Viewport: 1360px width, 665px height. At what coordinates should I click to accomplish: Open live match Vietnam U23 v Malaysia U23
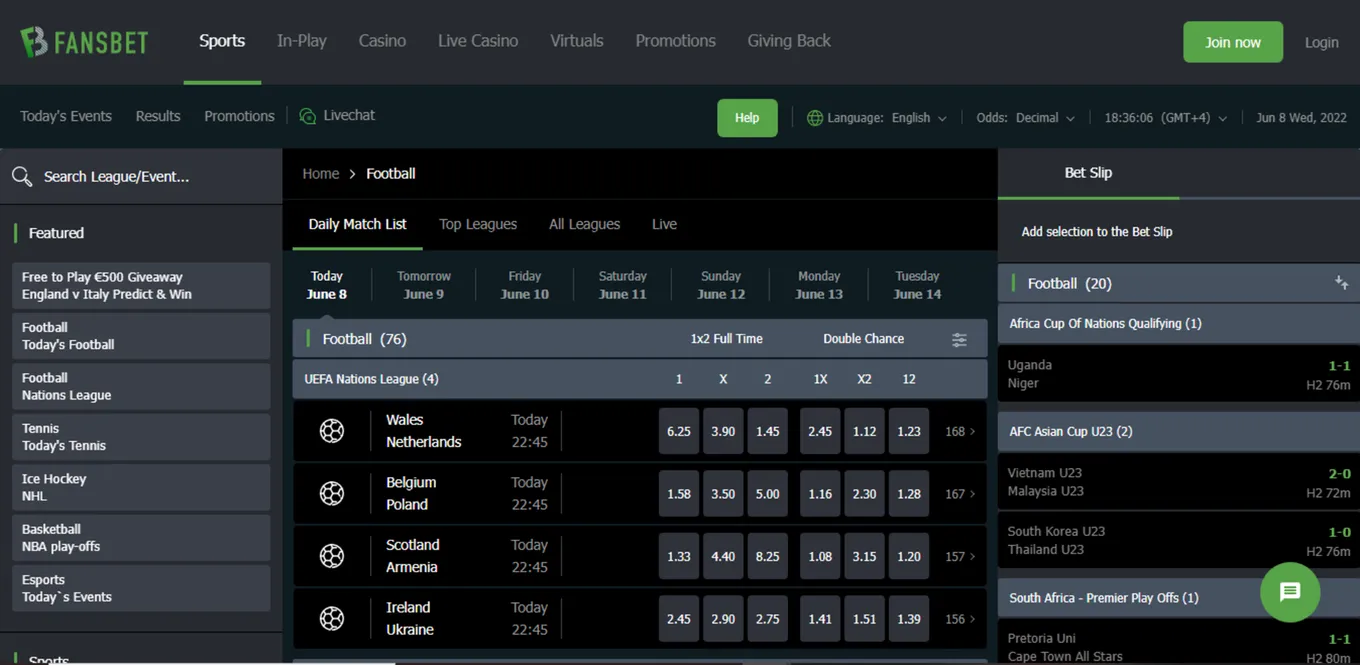[1179, 482]
